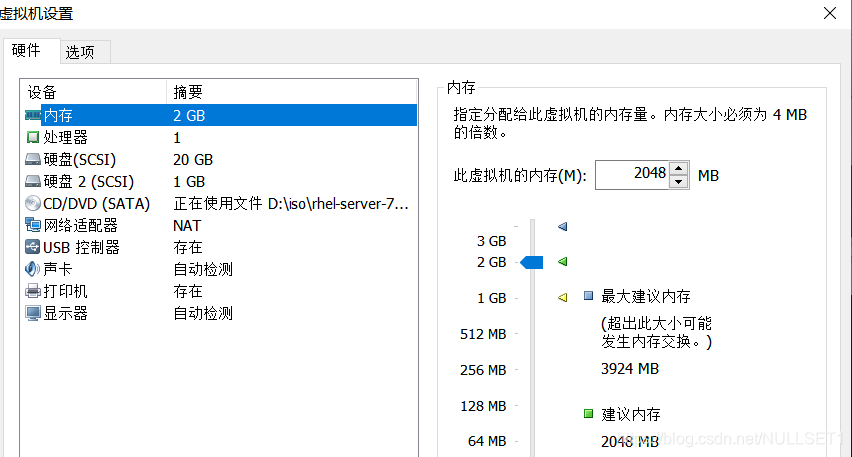The height and width of the screenshot is (457, 852).
Task: Click the 3 GB slider label
Action: (x=491, y=241)
